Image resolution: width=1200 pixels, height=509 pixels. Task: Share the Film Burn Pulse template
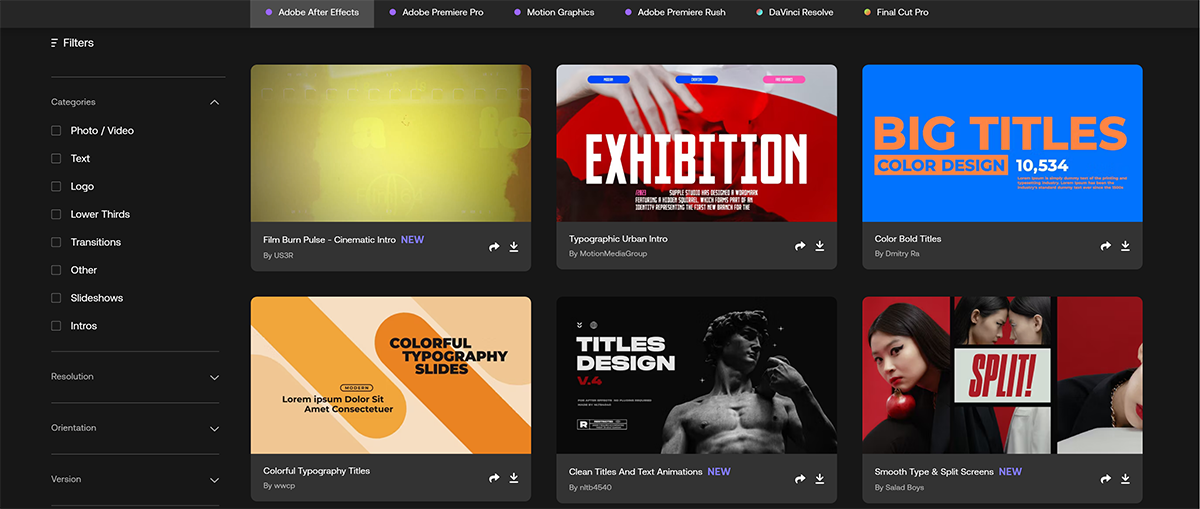(494, 246)
